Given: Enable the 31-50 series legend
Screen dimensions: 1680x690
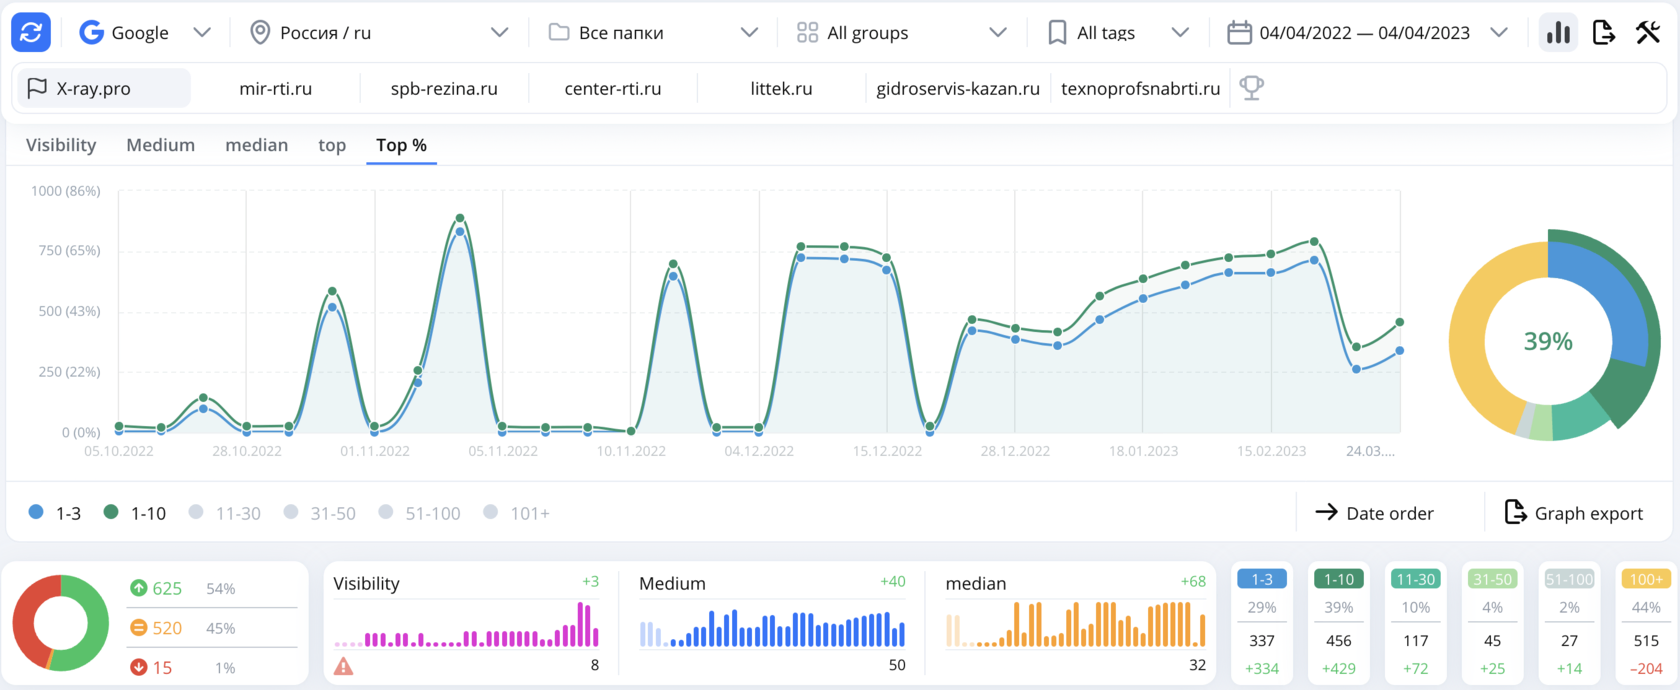Looking at the screenshot, I should click(320, 513).
